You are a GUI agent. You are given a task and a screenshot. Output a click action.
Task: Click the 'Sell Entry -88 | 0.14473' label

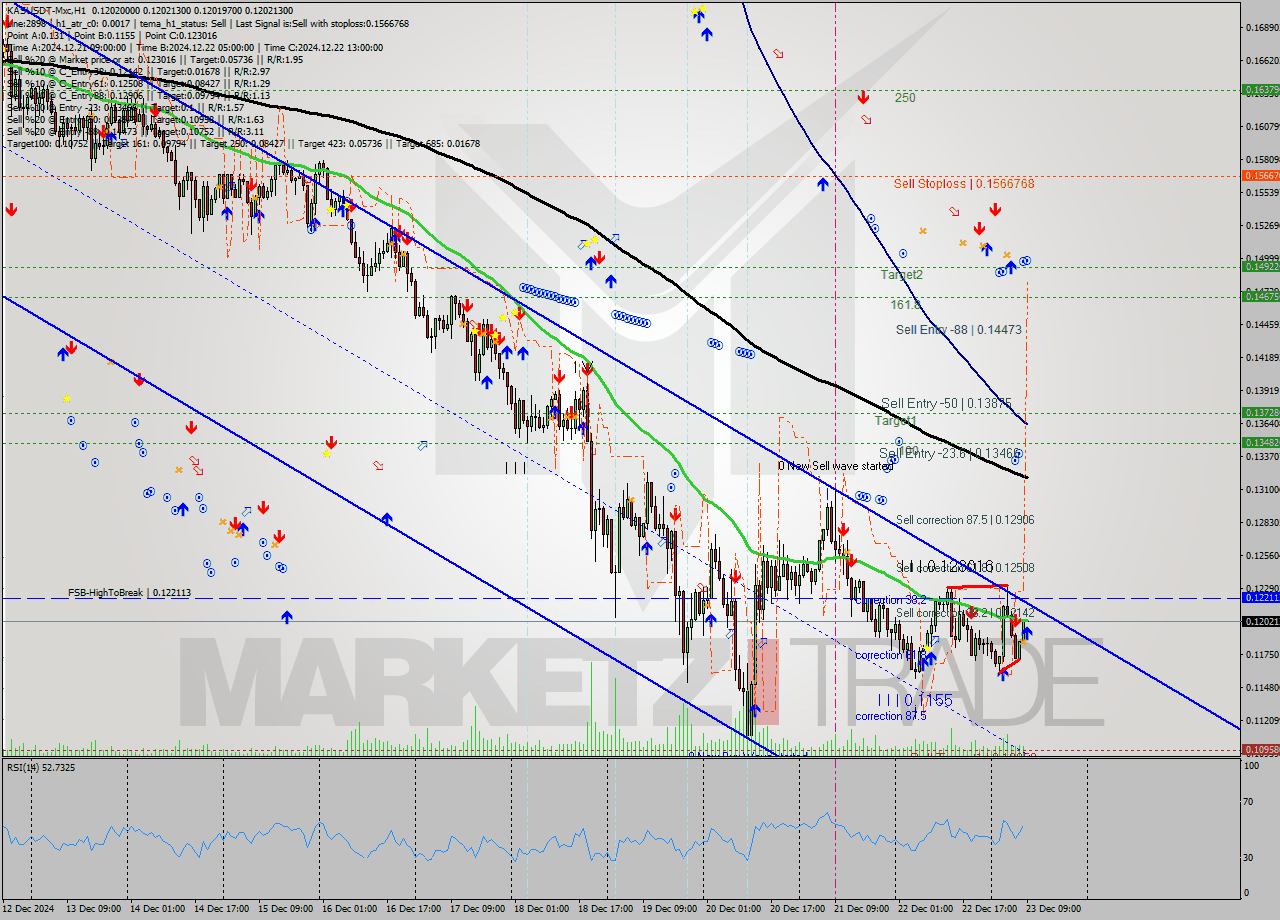[x=958, y=329]
